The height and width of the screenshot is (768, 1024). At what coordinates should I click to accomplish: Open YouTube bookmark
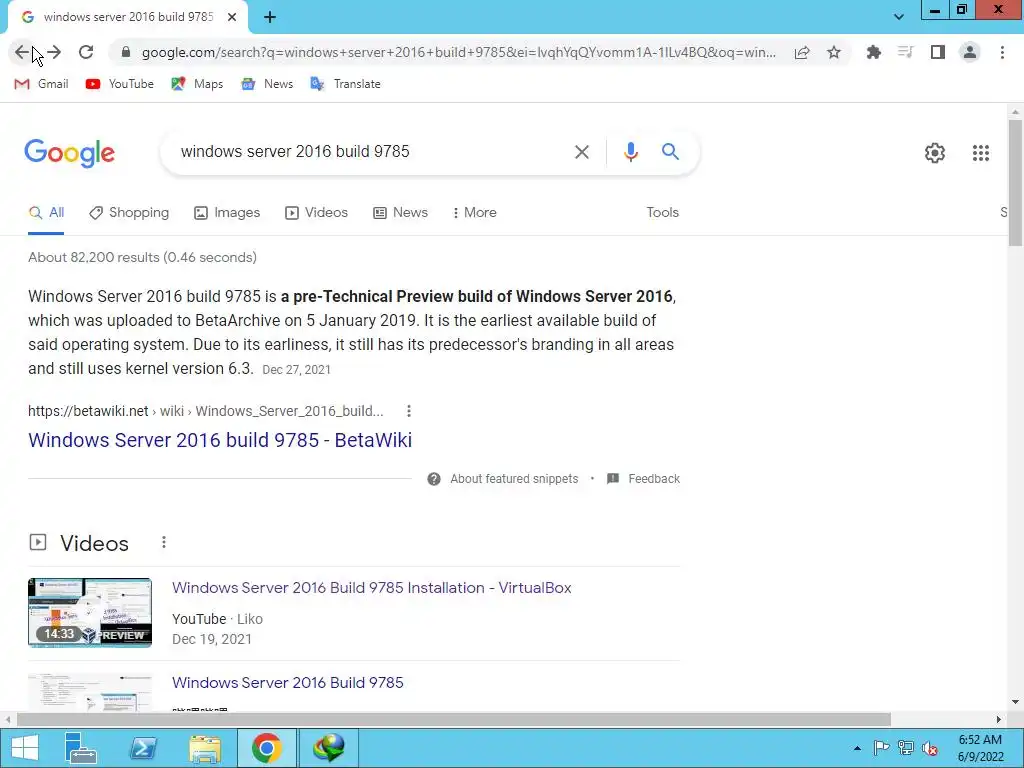[x=120, y=84]
